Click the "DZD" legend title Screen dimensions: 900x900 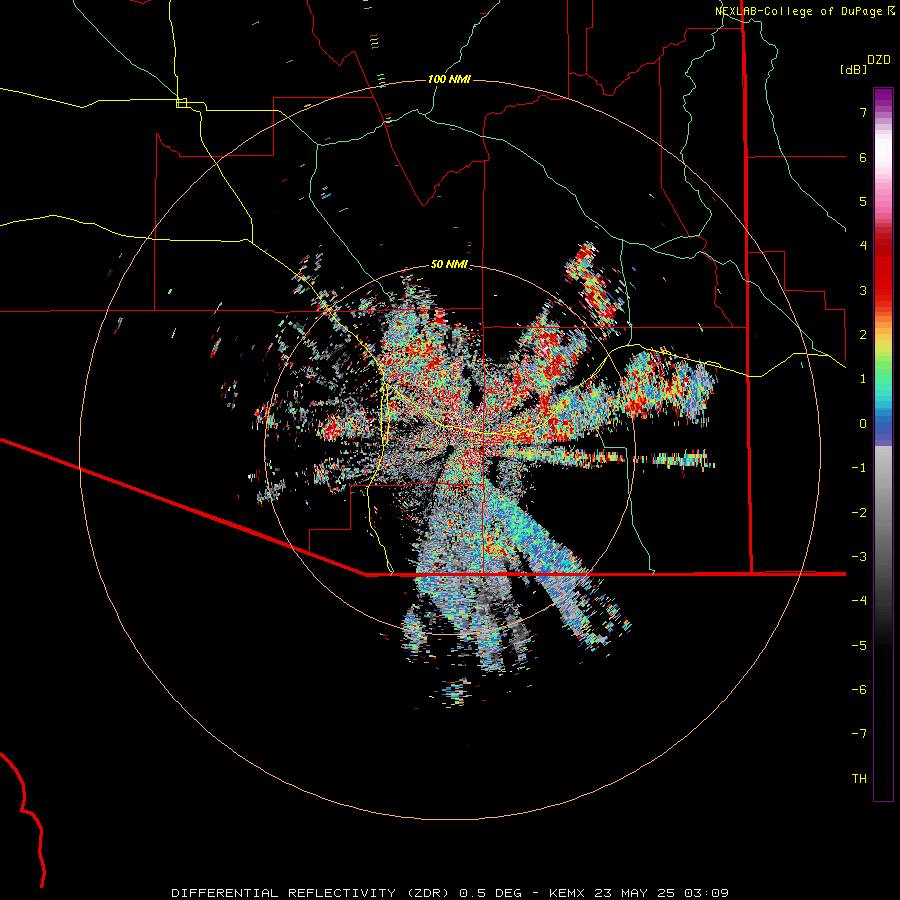coord(879,60)
